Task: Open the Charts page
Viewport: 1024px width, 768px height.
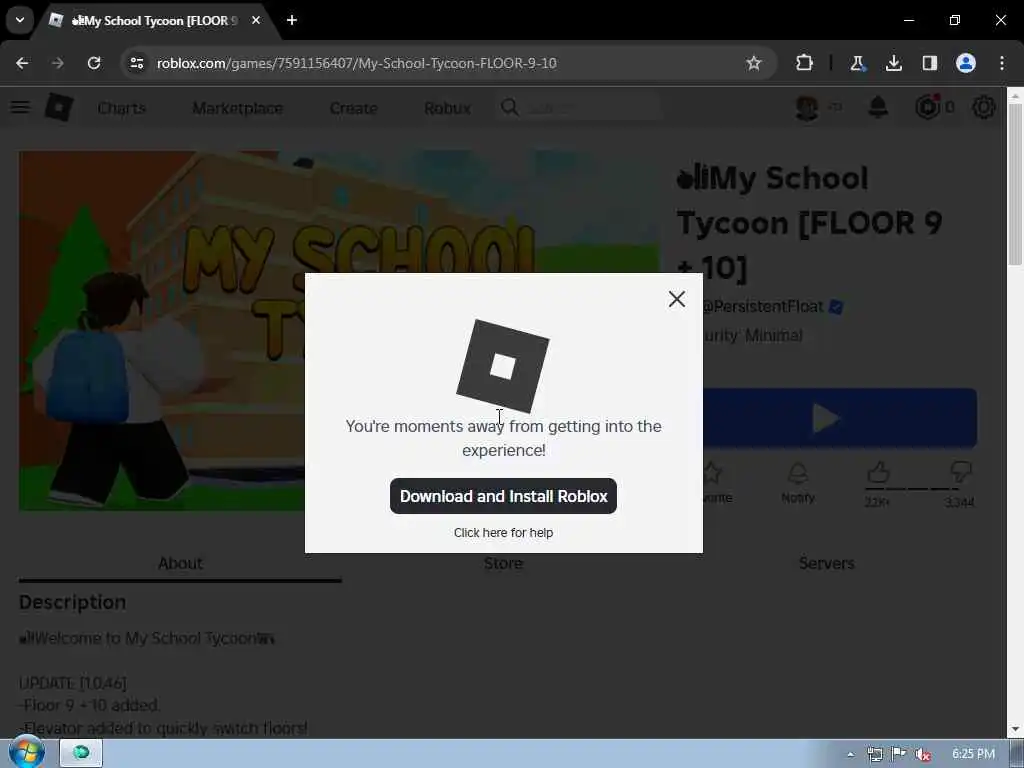Action: pyautogui.click(x=121, y=108)
